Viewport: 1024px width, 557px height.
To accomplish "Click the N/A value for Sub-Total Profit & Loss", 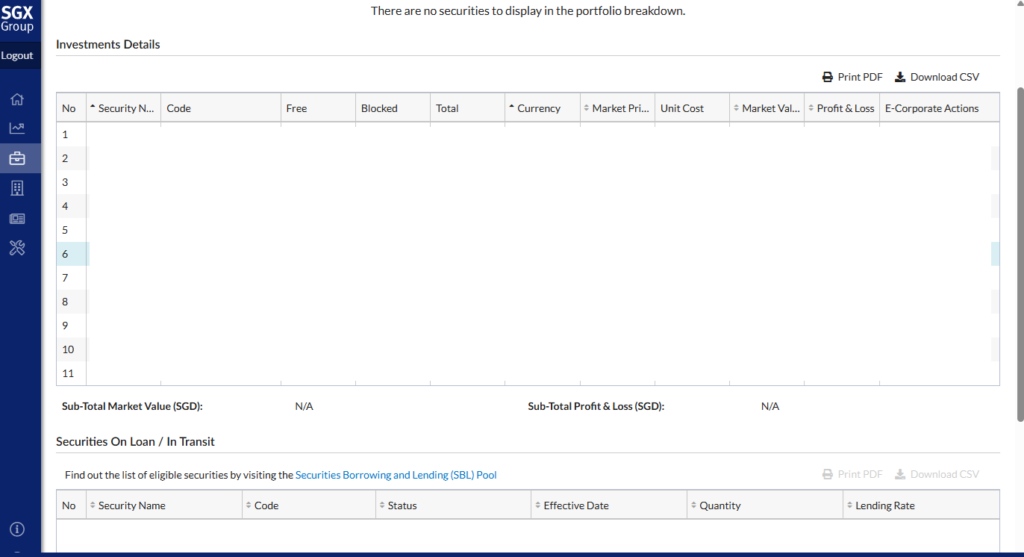I will (770, 406).
